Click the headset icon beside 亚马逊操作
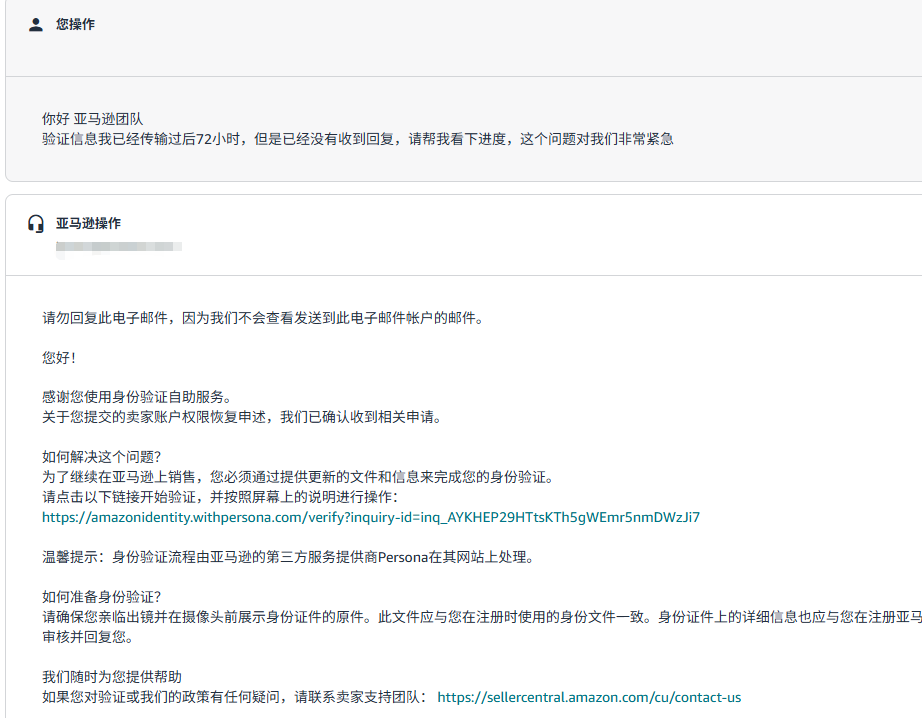This screenshot has width=922, height=718. tap(36, 224)
